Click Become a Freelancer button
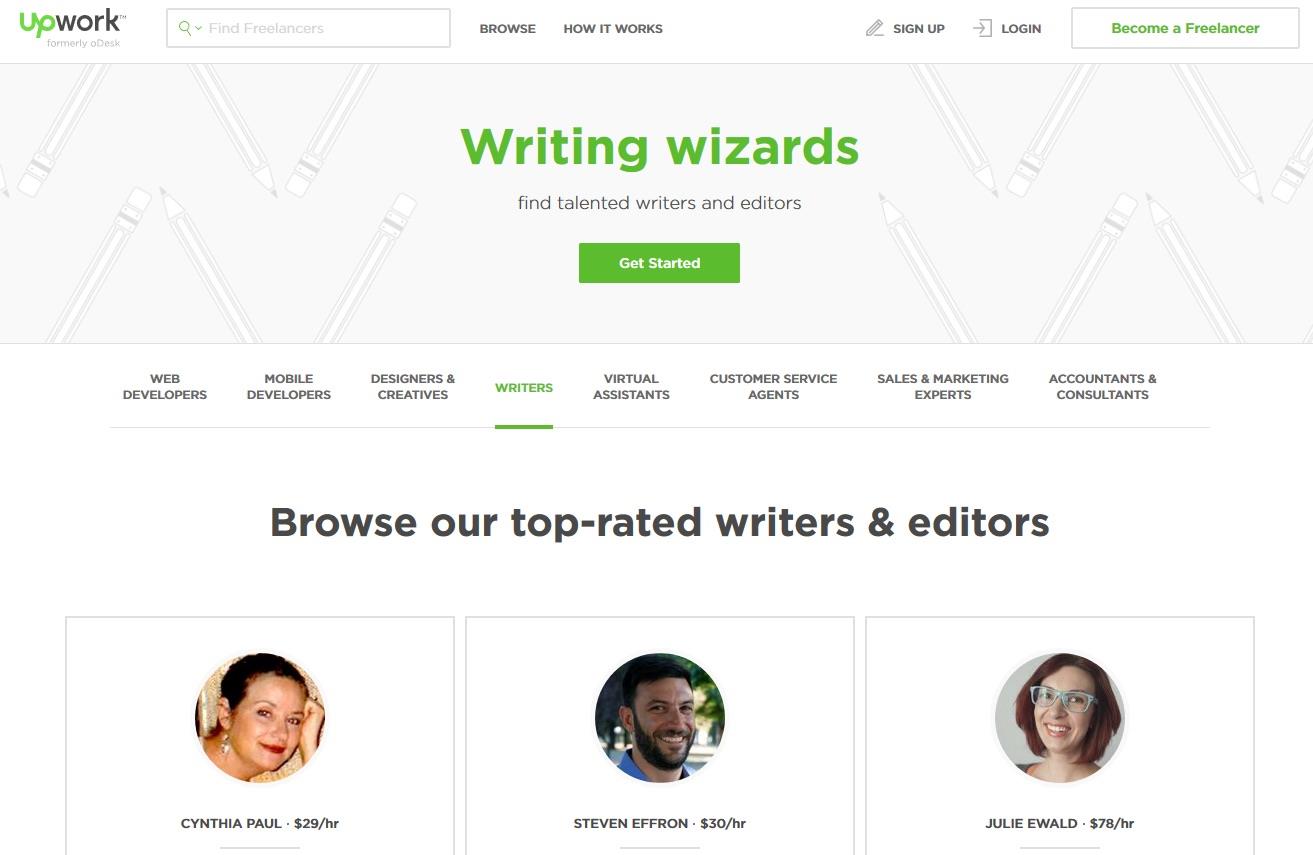 click(1185, 28)
